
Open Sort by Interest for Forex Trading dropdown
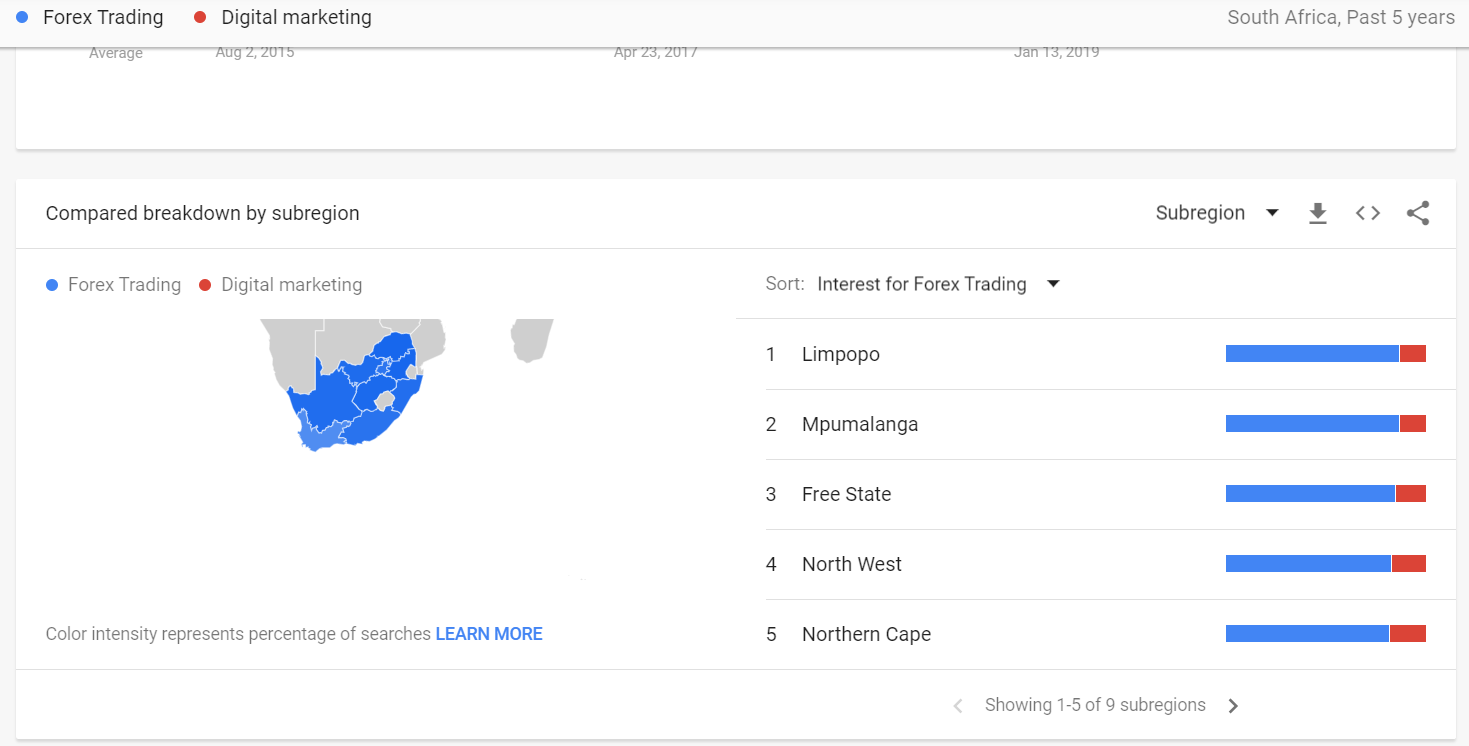[x=921, y=284]
